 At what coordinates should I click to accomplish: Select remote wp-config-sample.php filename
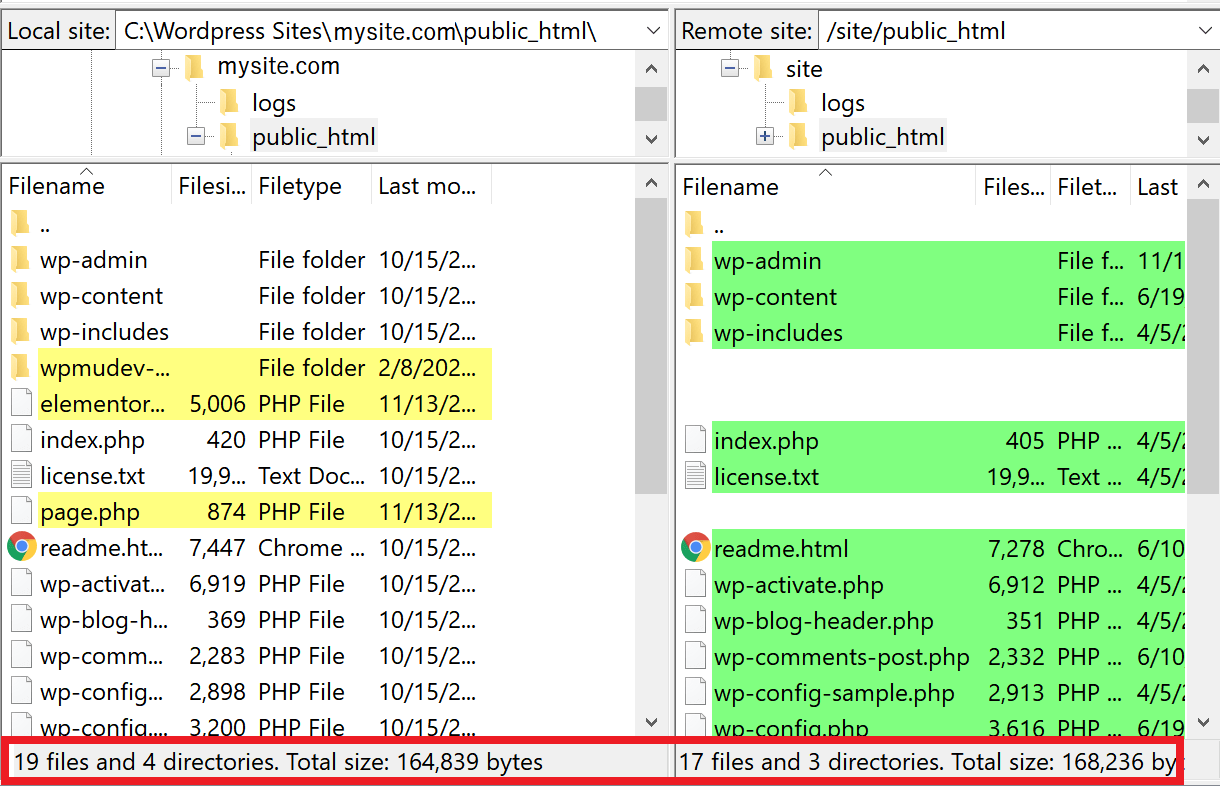point(834,693)
